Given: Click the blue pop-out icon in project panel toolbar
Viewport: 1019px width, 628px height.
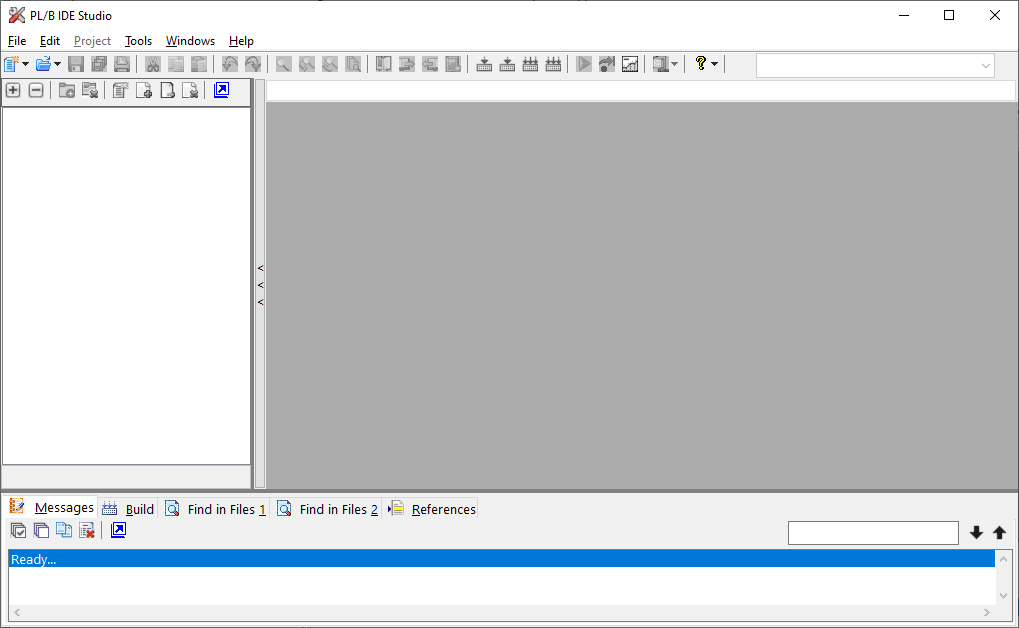Looking at the screenshot, I should tap(221, 90).
